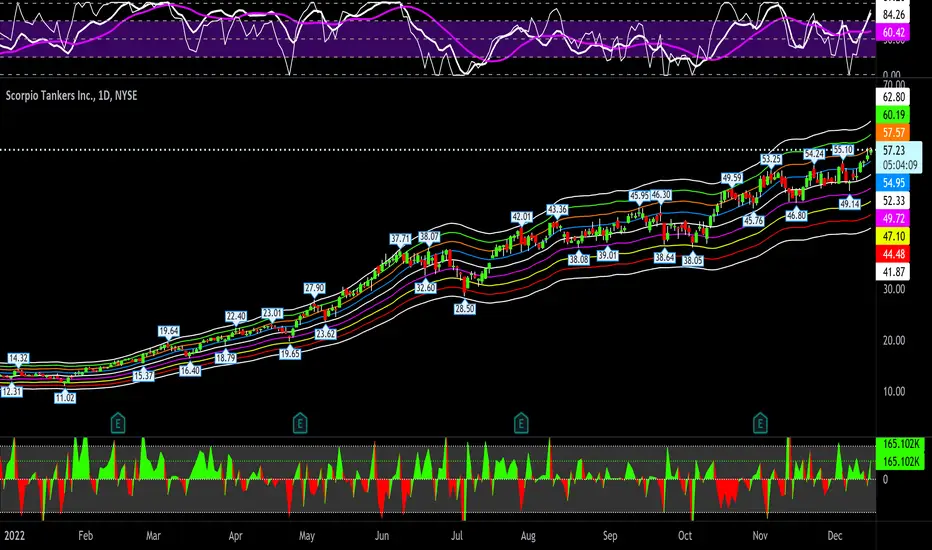Click the 15.37 pivot low label
This screenshot has width=932, height=550.
(143, 376)
